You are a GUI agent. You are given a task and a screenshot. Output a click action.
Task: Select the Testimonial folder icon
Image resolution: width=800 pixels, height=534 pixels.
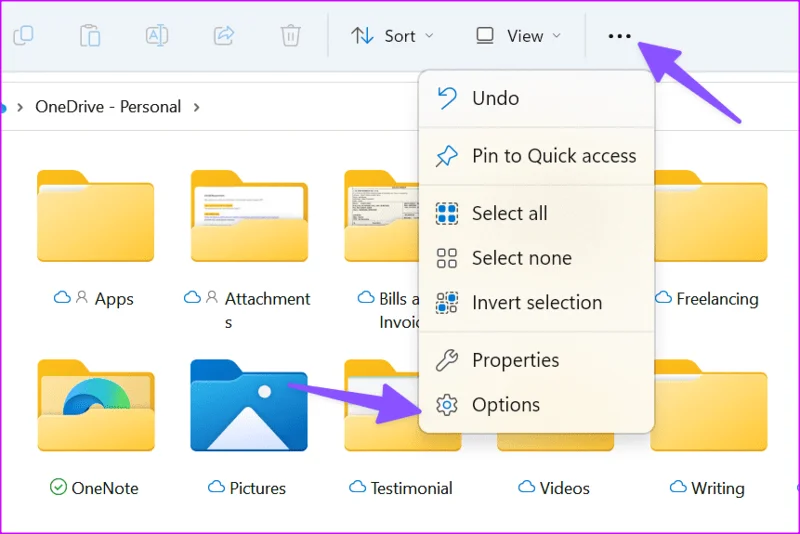tap(382, 405)
